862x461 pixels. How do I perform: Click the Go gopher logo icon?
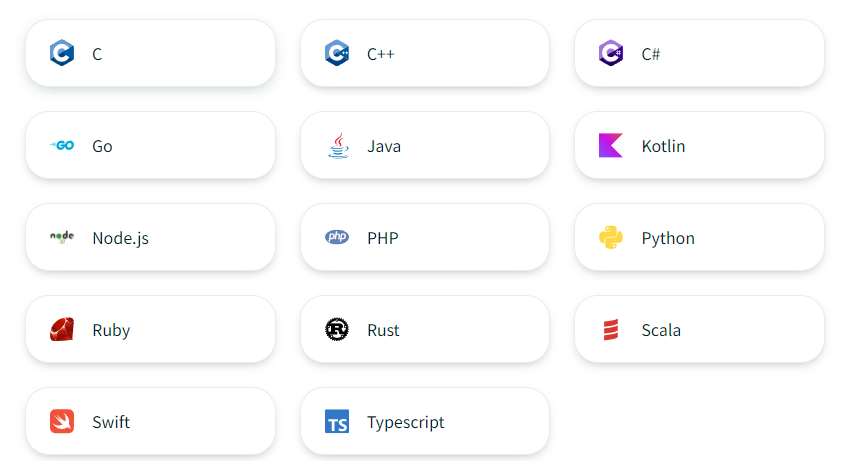click(62, 145)
